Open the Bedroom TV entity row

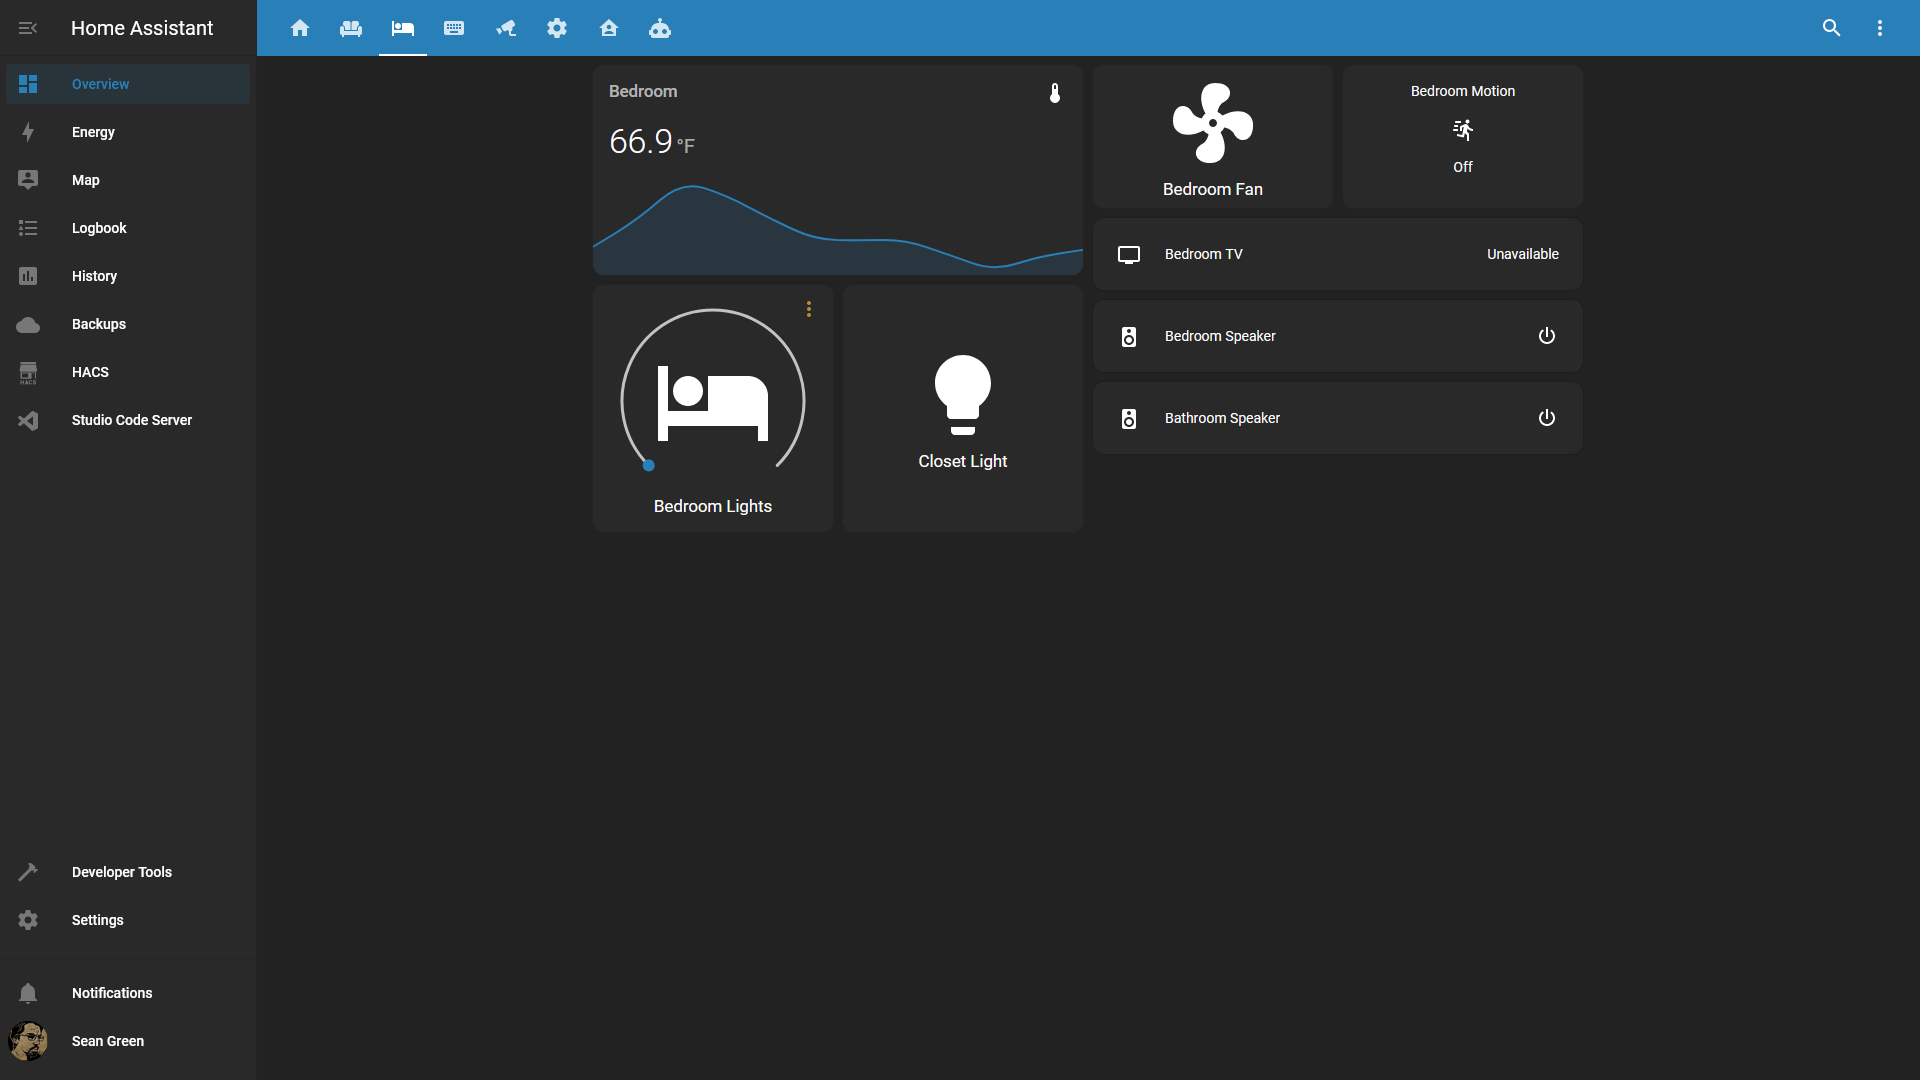[1338, 254]
